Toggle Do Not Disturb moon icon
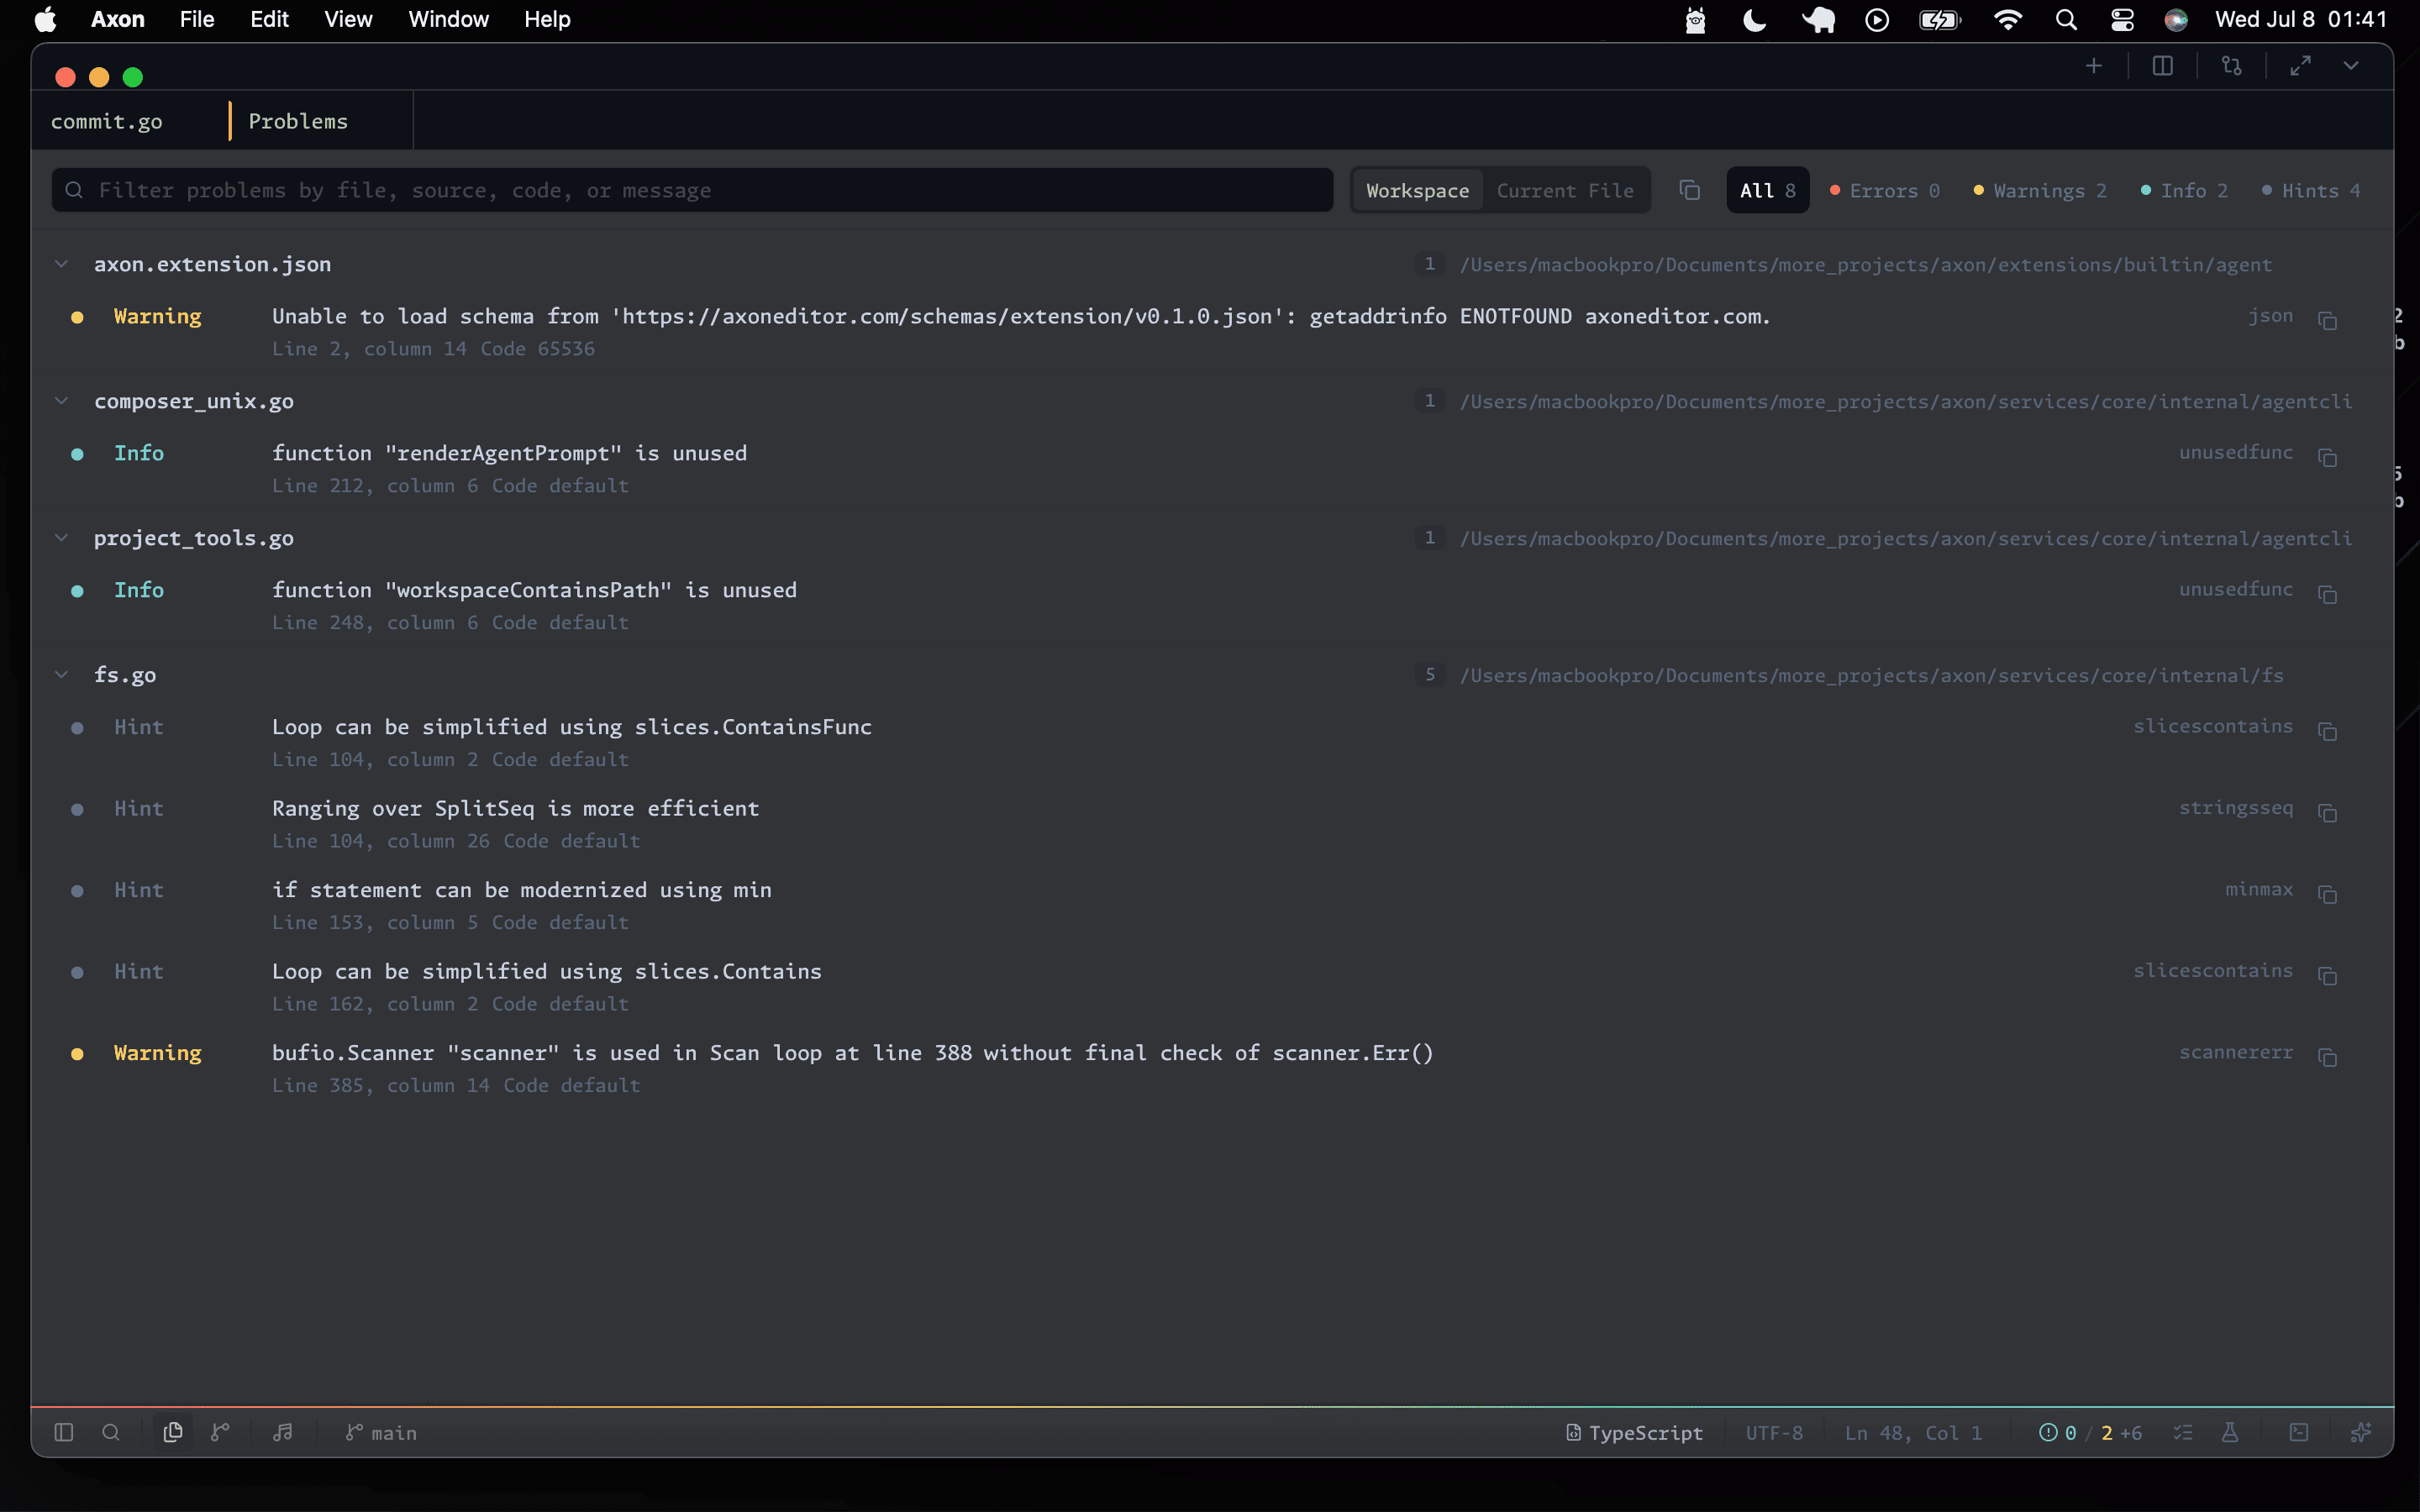The height and width of the screenshot is (1512, 2420). [1754, 20]
